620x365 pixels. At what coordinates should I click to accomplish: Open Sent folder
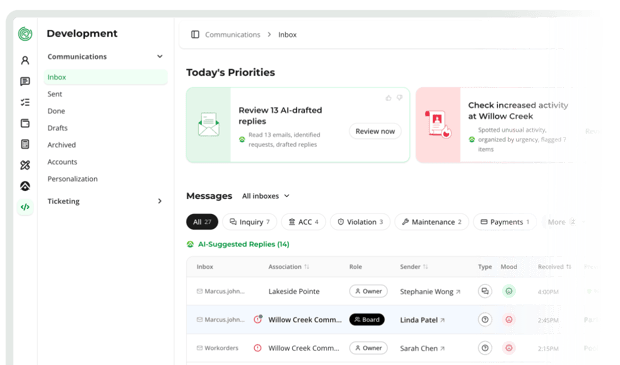pyautogui.click(x=55, y=94)
